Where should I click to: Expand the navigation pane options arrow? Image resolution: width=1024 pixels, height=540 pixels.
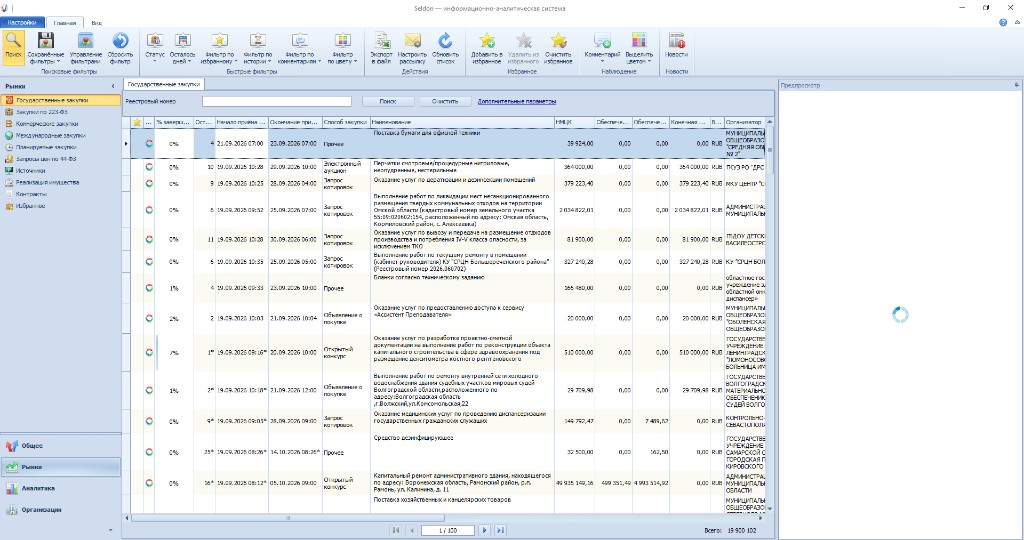click(110, 530)
